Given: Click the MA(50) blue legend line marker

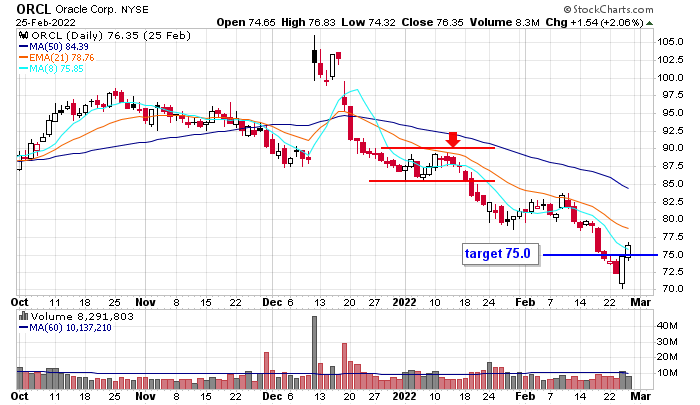Looking at the screenshot, I should coord(24,44).
